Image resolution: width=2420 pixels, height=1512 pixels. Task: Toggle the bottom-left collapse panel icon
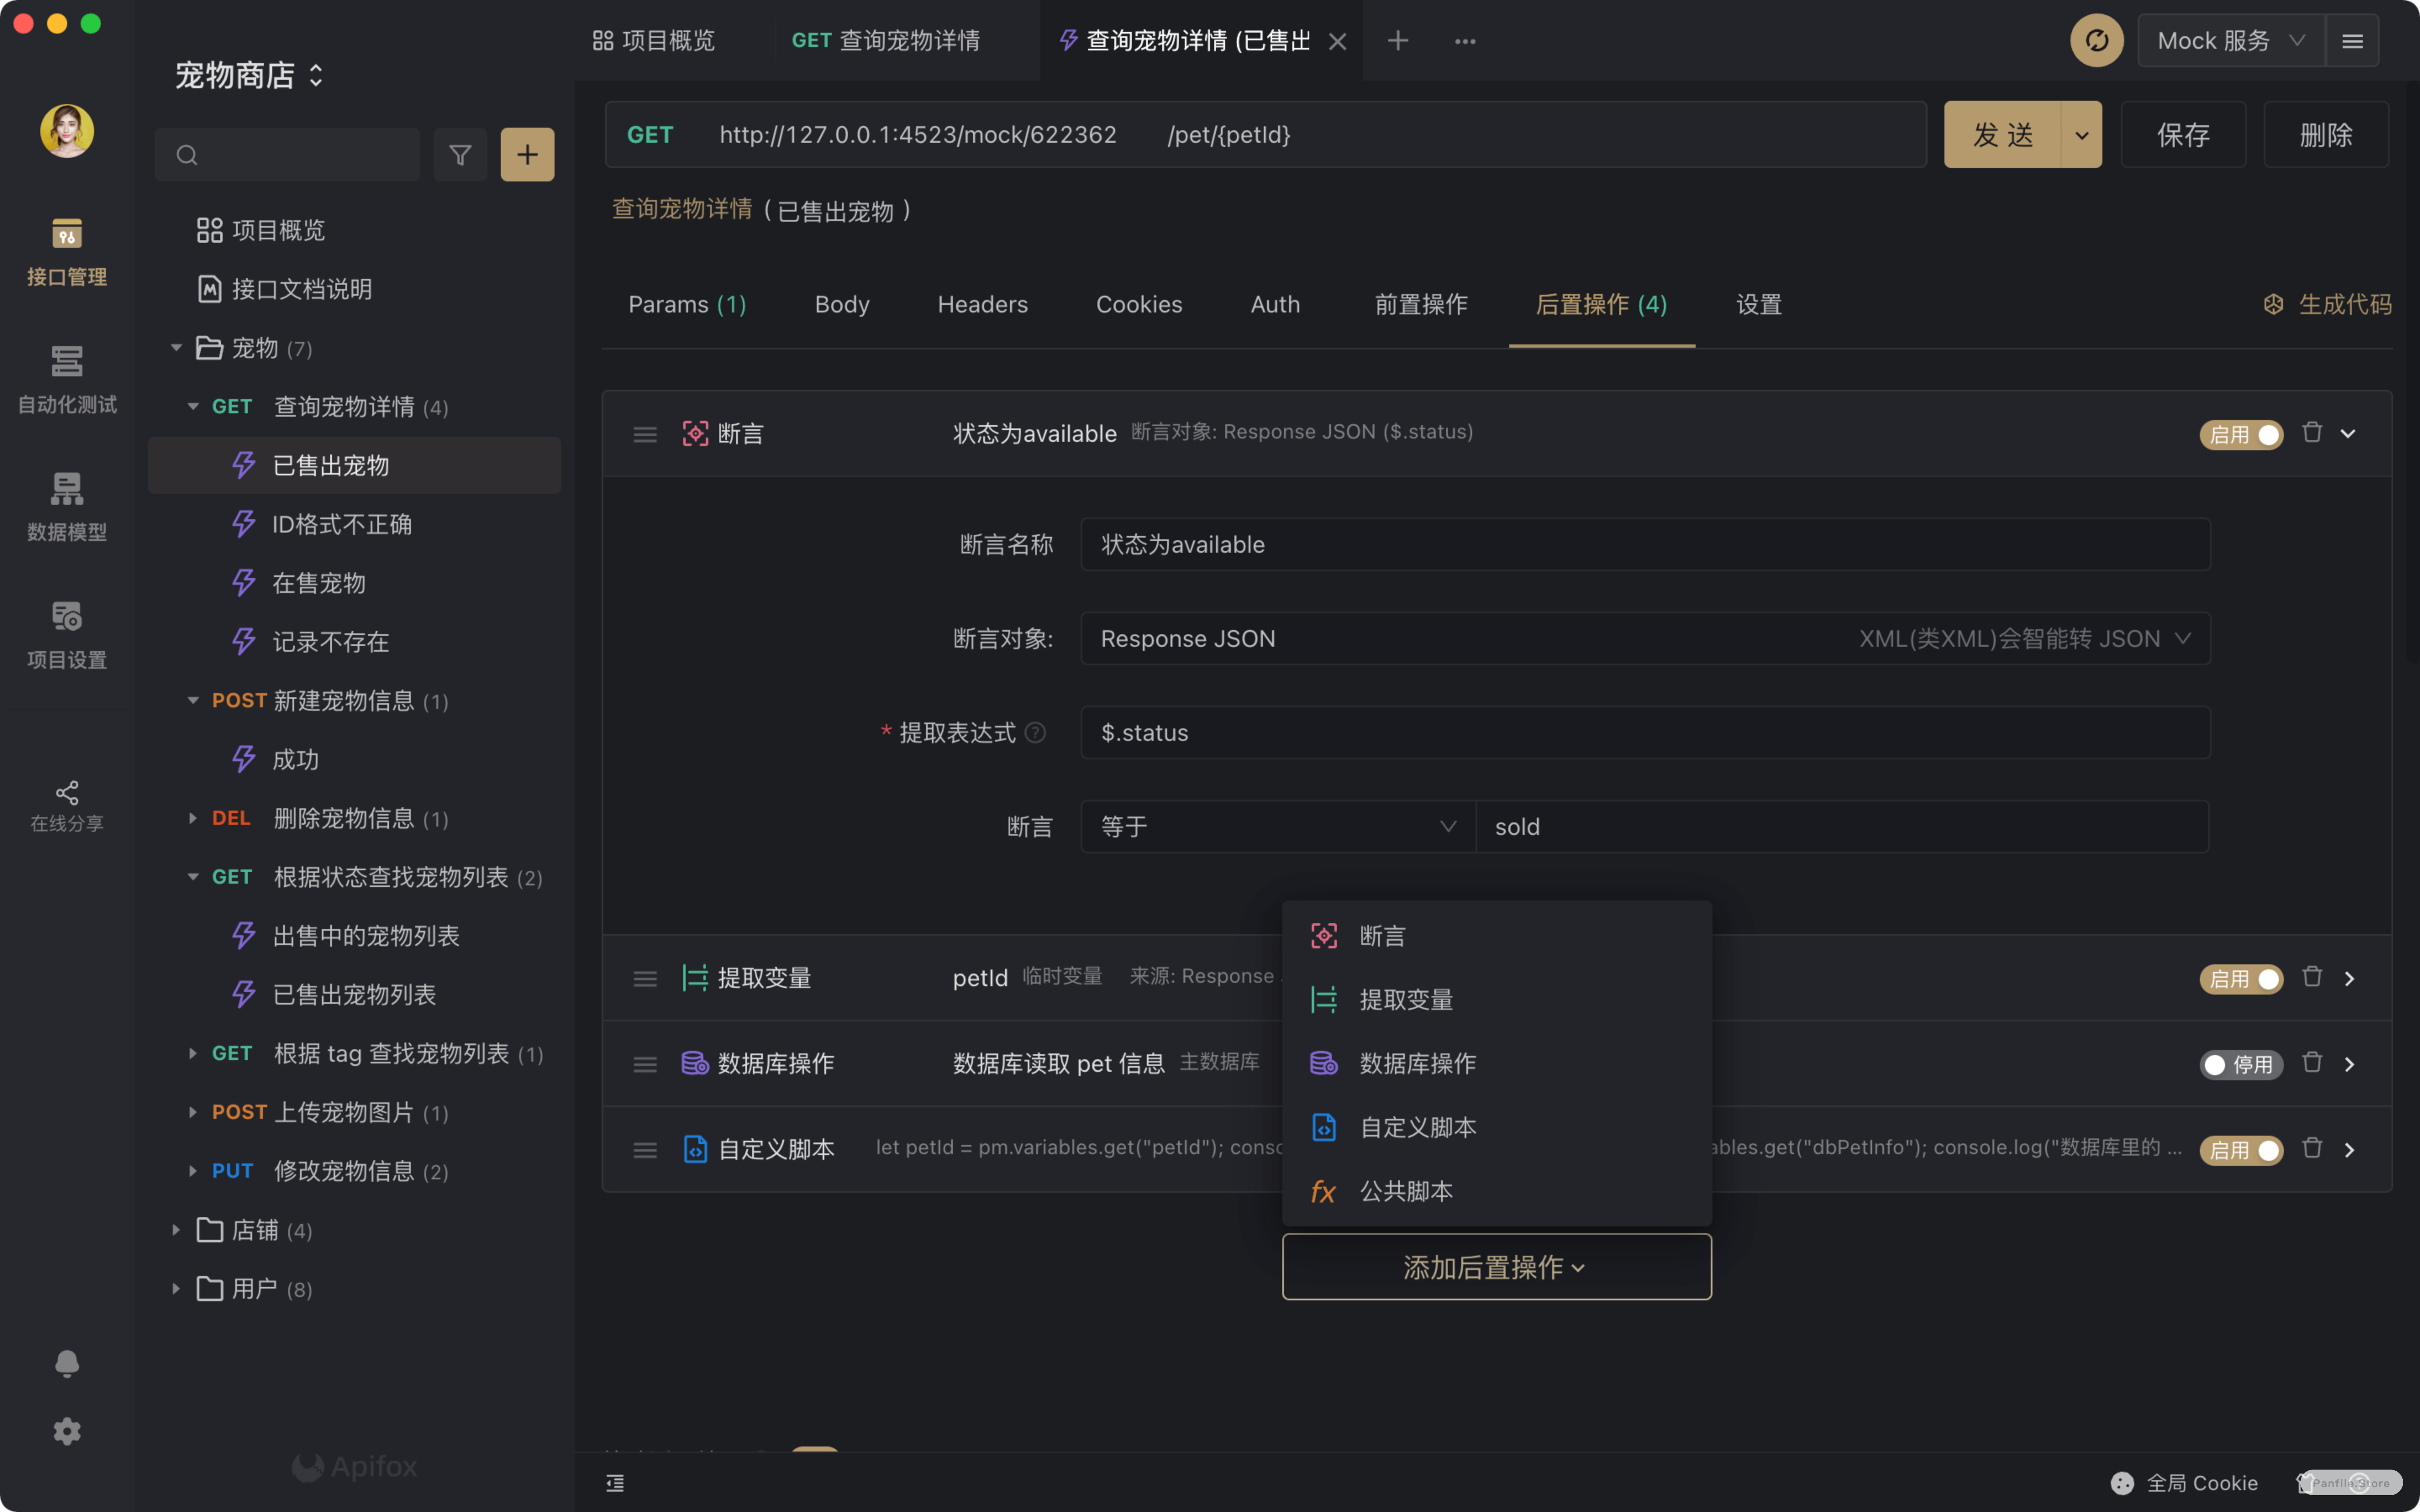coord(615,1483)
